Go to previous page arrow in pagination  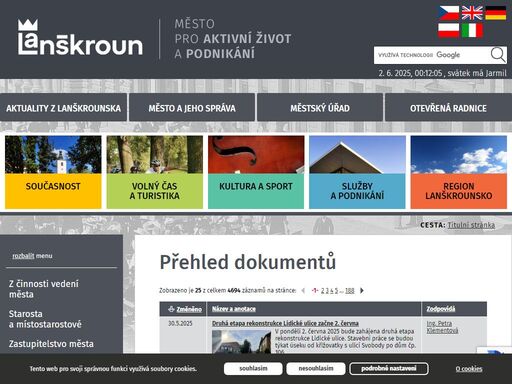coord(303,291)
